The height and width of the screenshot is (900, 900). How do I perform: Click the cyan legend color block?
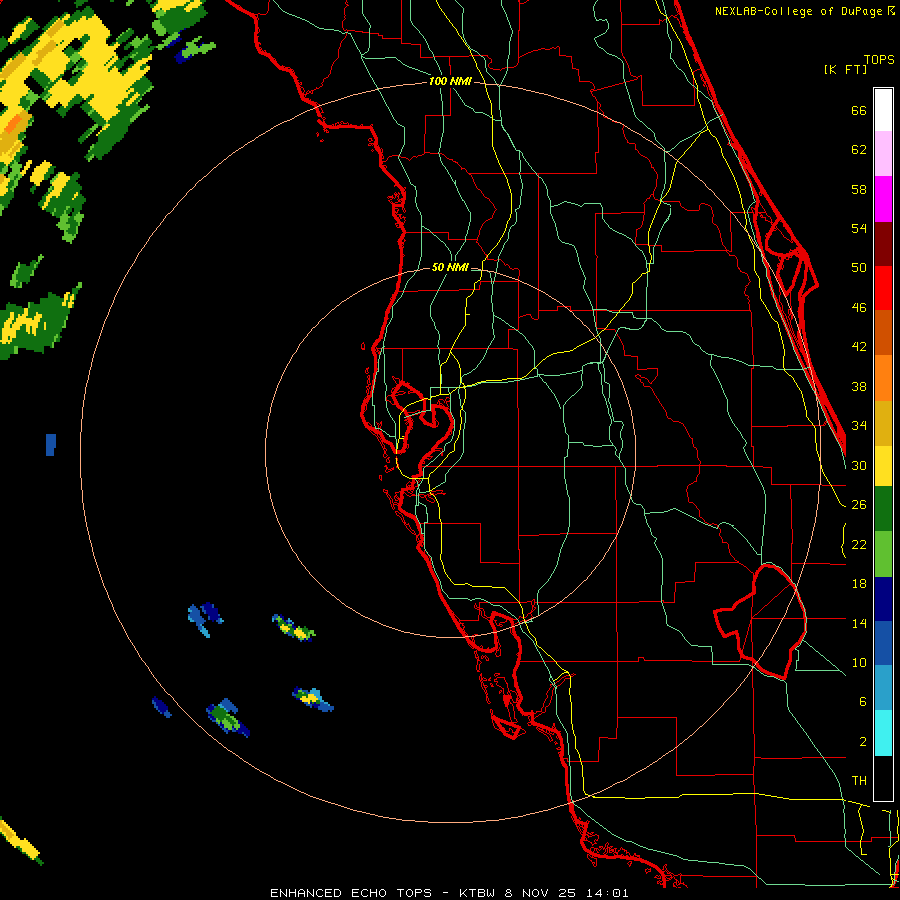pyautogui.click(x=883, y=733)
